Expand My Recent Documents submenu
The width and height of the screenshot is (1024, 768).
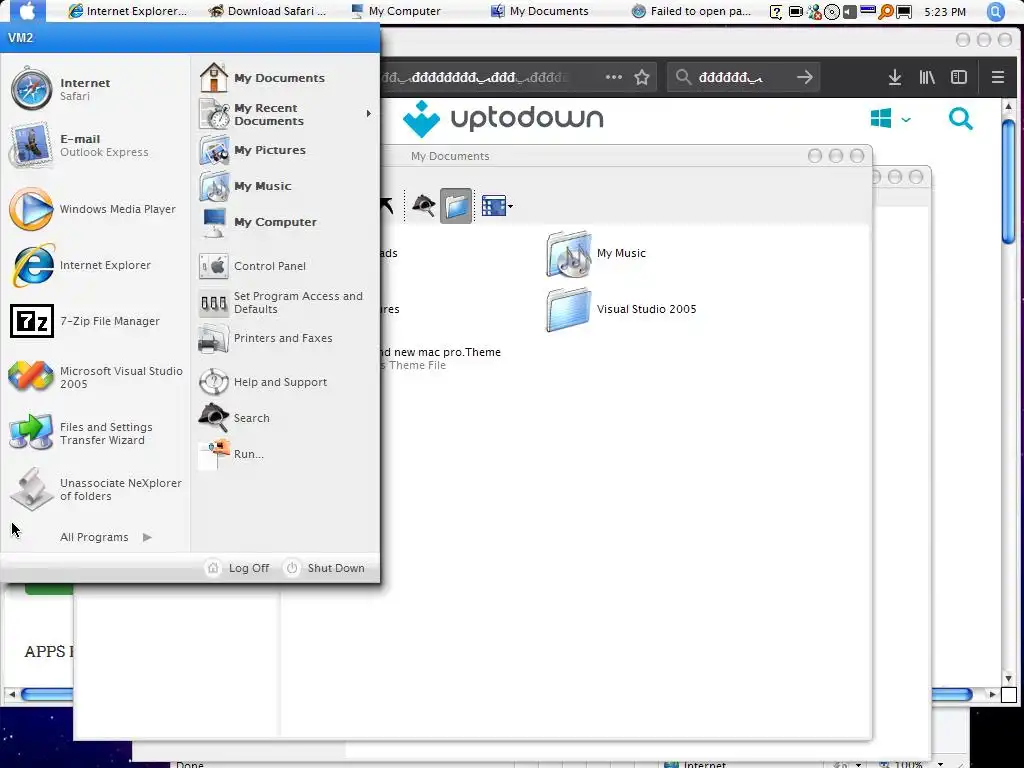click(x=285, y=114)
